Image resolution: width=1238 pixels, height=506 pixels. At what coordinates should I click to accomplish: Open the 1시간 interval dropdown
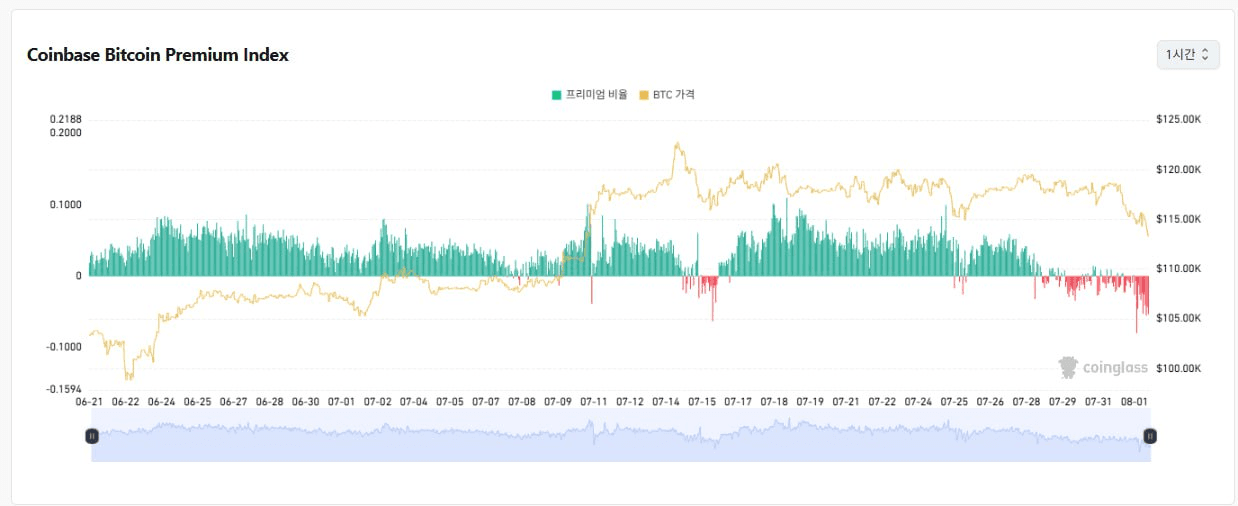click(x=1188, y=54)
